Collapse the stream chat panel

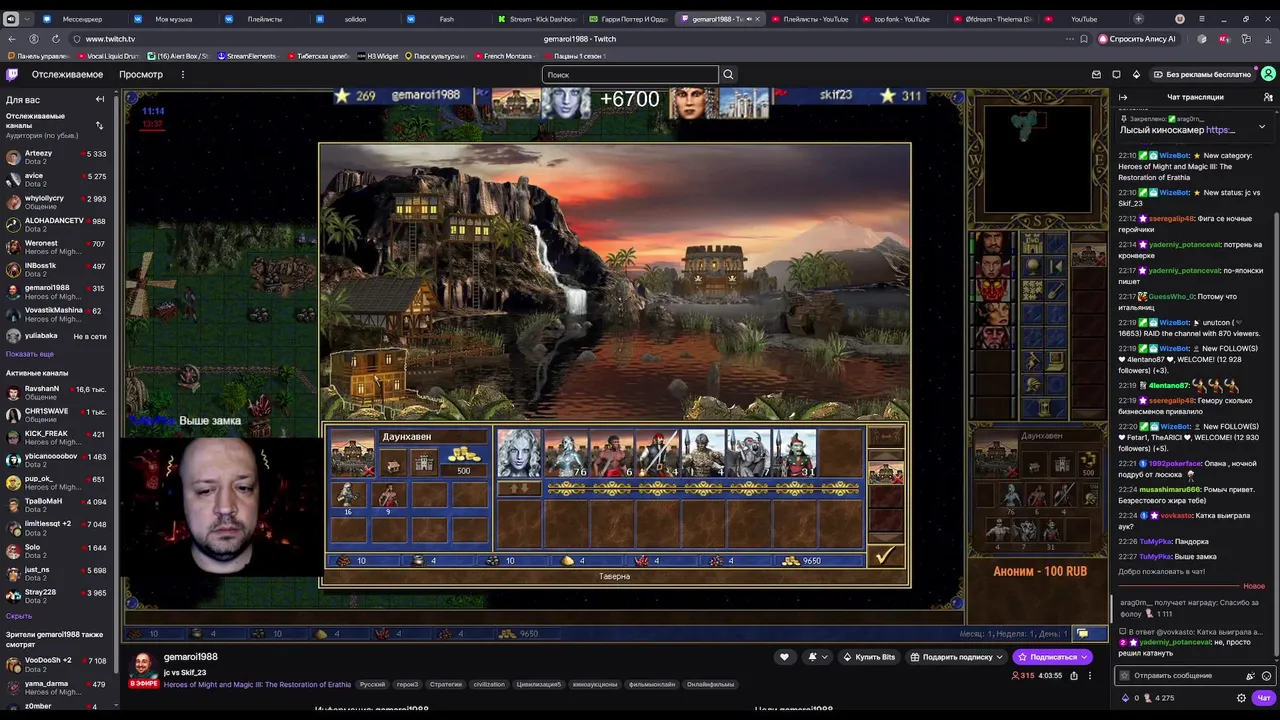[x=1123, y=97]
